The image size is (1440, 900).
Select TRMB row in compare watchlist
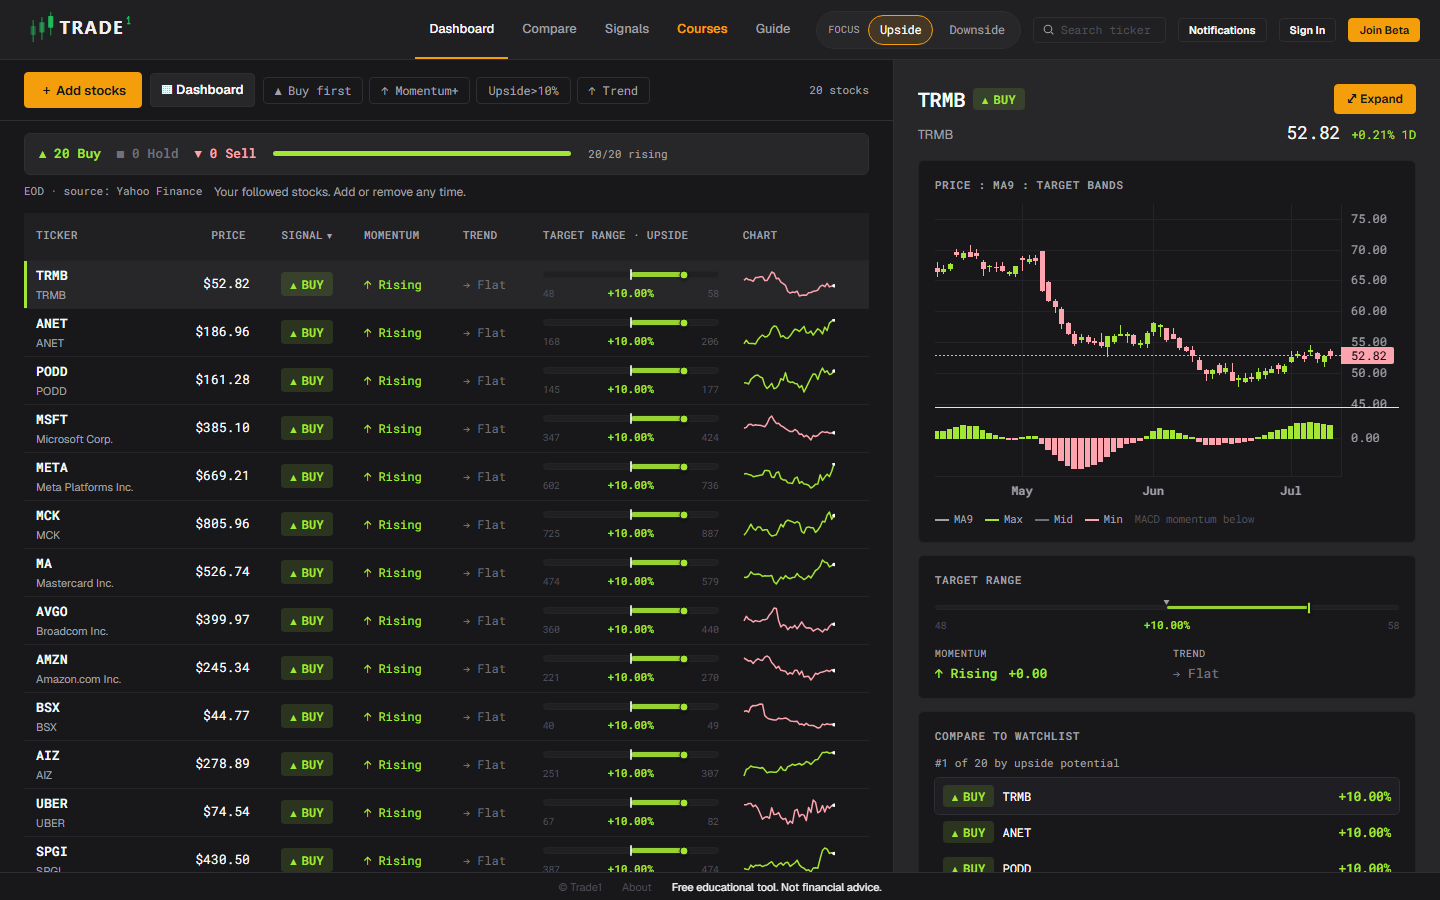coord(1167,797)
